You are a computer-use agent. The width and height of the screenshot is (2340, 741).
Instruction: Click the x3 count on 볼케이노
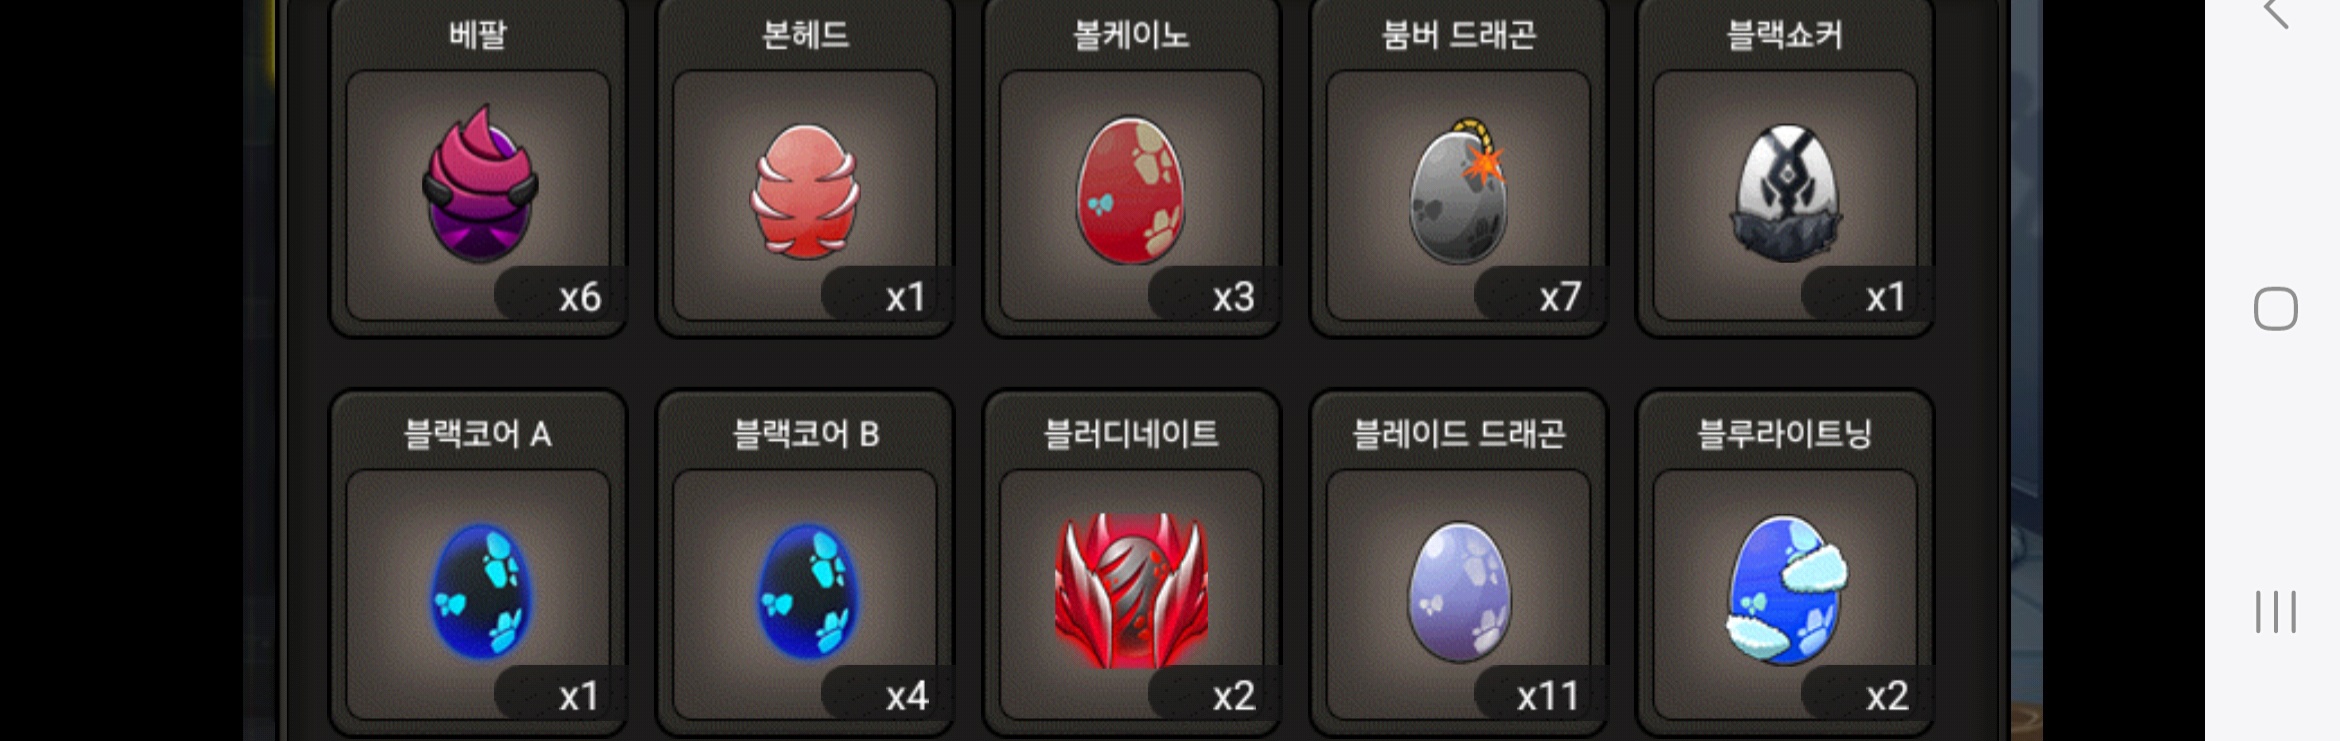pos(1233,296)
